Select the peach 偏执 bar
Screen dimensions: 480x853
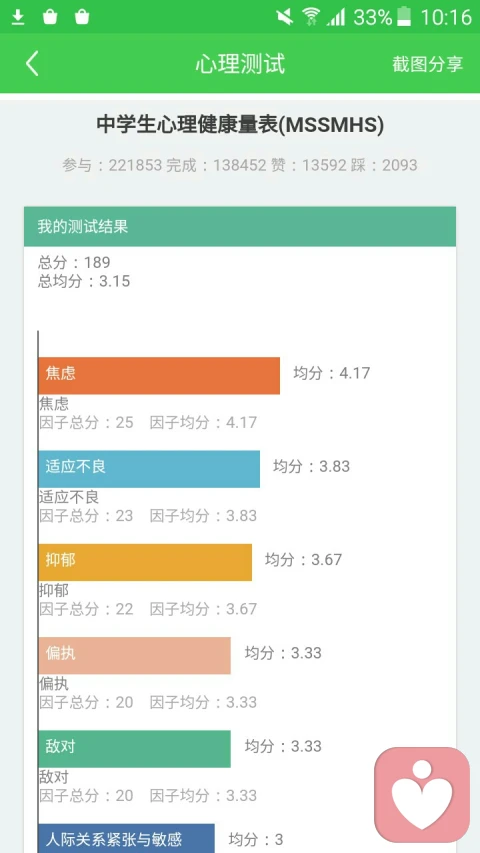[134, 656]
